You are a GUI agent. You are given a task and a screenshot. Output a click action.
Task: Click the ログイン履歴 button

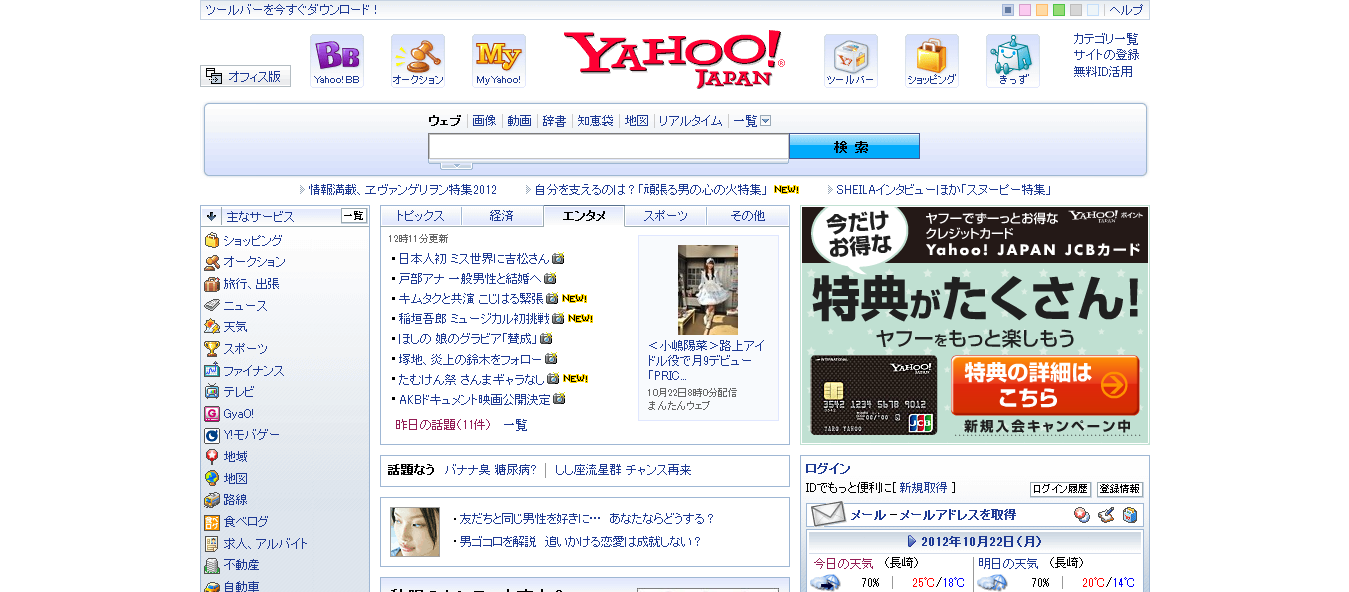point(1060,489)
